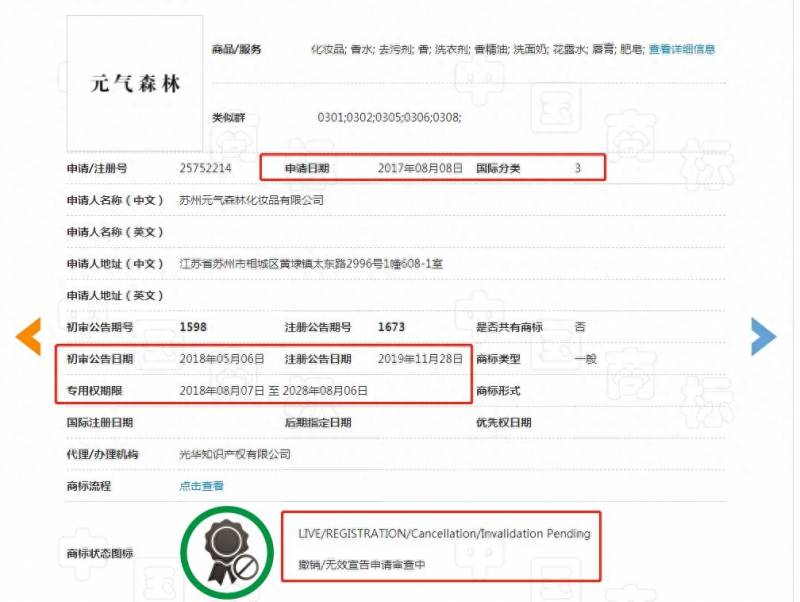
Task: Open the 查看详细信息 link
Action: (x=682, y=49)
